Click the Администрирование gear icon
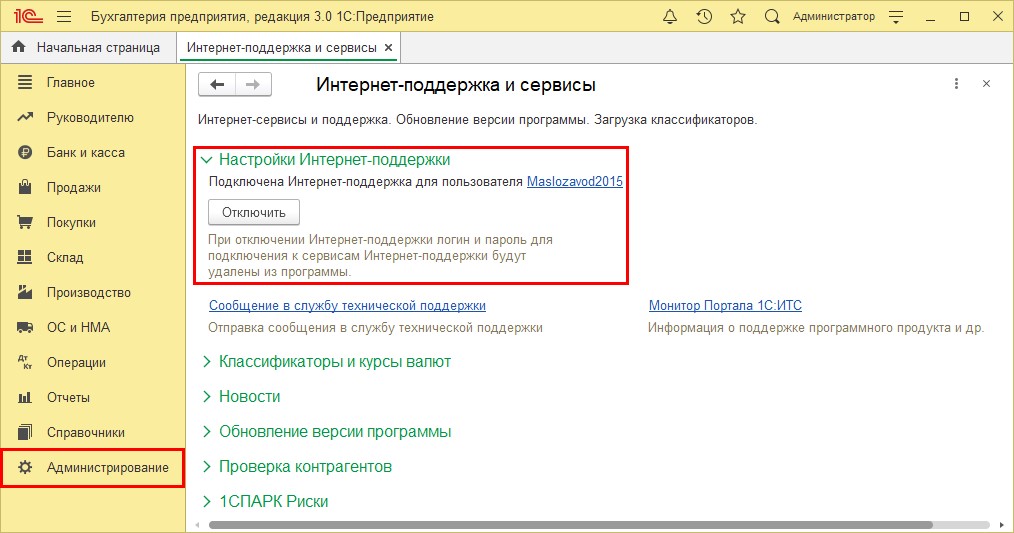 point(25,467)
